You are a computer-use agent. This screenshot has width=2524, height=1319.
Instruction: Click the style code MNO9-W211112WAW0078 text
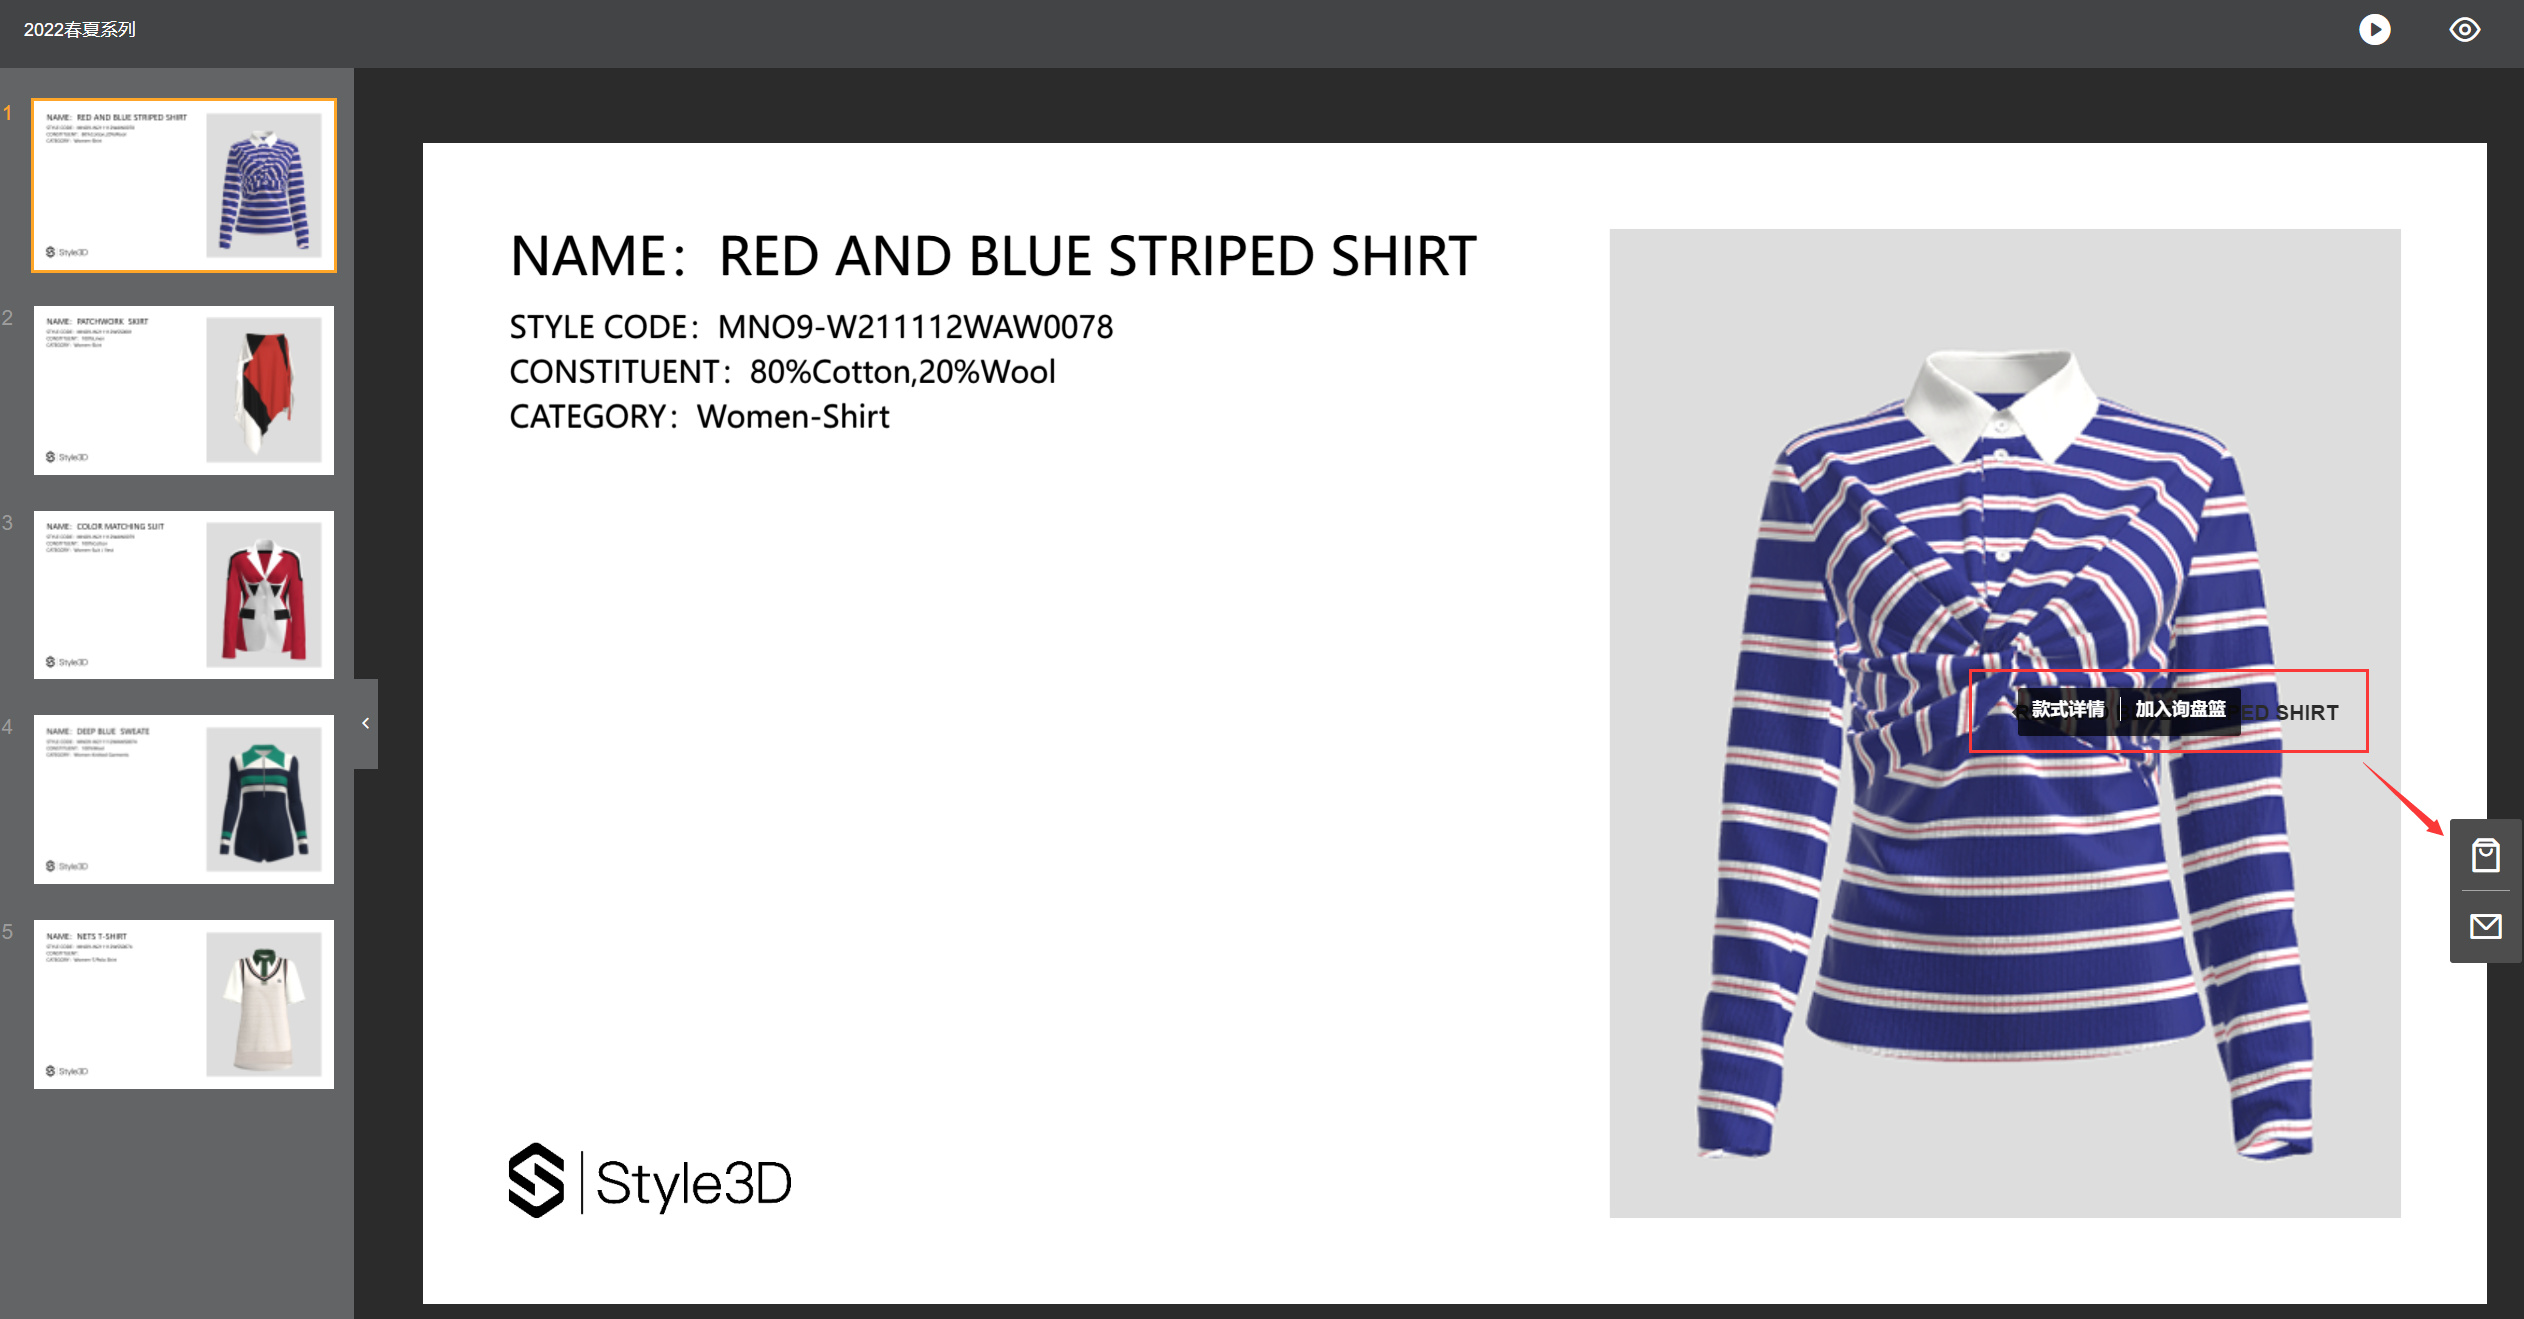(915, 327)
